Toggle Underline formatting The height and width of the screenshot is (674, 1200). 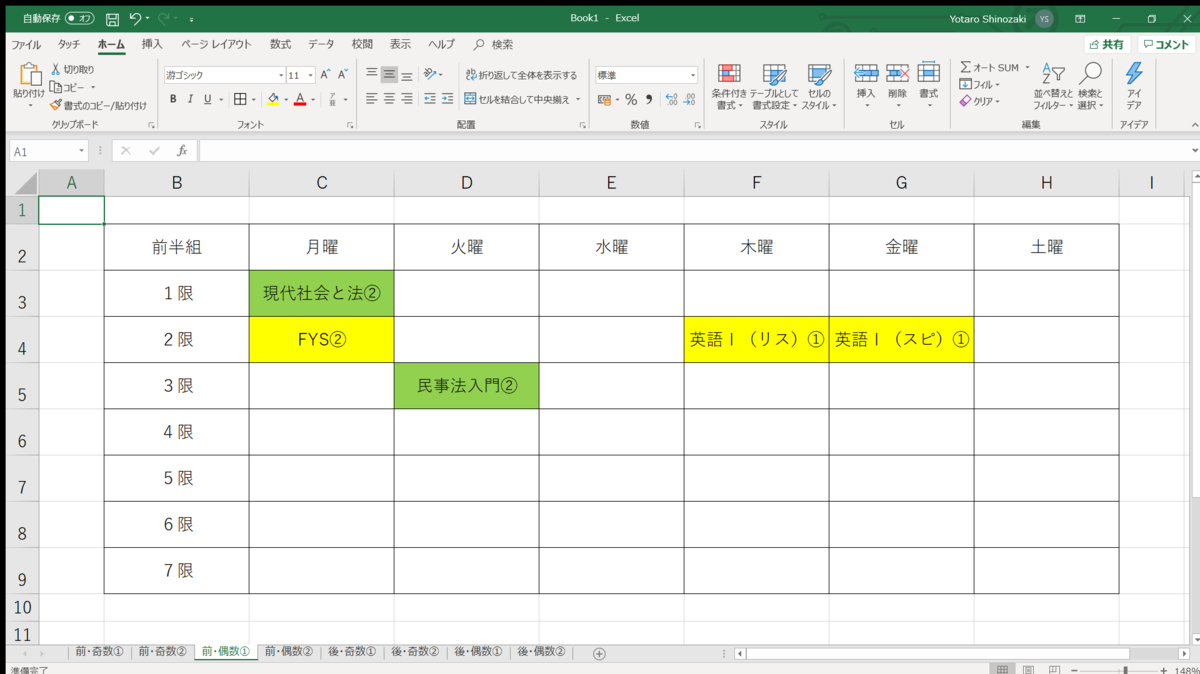(207, 99)
